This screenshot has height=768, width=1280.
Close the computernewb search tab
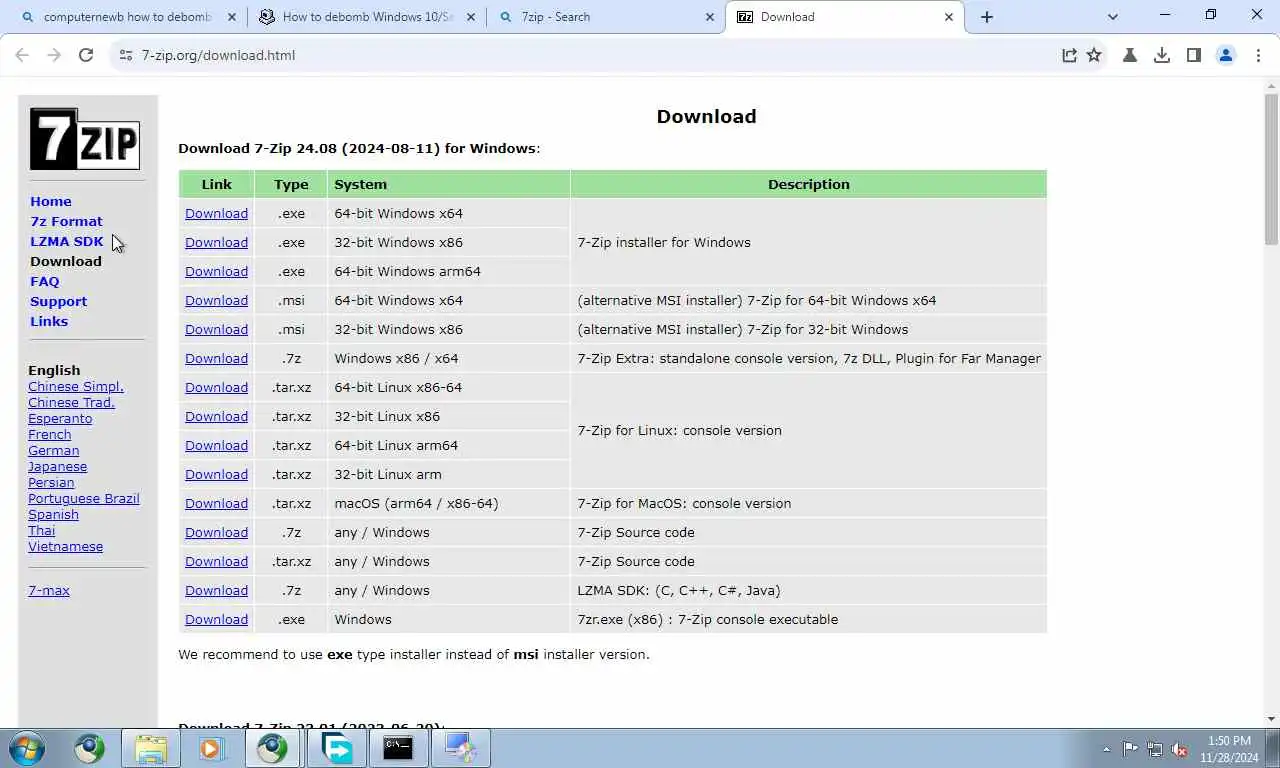pos(232,17)
